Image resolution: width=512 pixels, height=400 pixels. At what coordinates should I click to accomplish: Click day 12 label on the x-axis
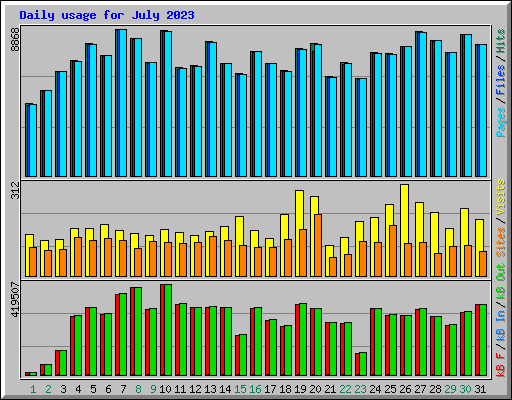(195, 389)
